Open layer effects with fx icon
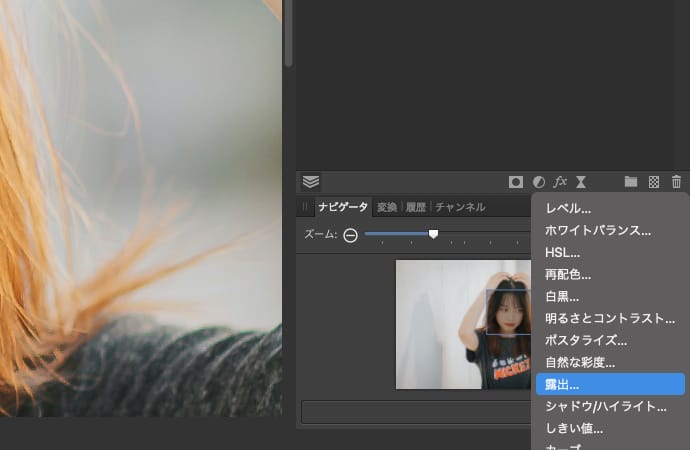 (560, 182)
